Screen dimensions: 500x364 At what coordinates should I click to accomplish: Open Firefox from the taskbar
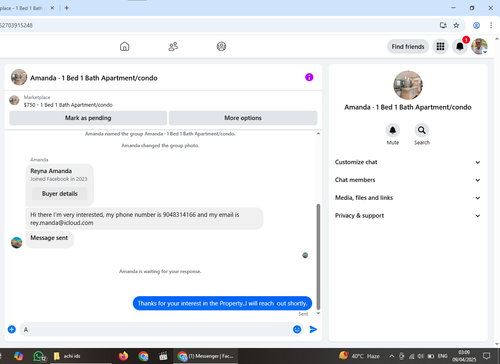click(x=123, y=356)
